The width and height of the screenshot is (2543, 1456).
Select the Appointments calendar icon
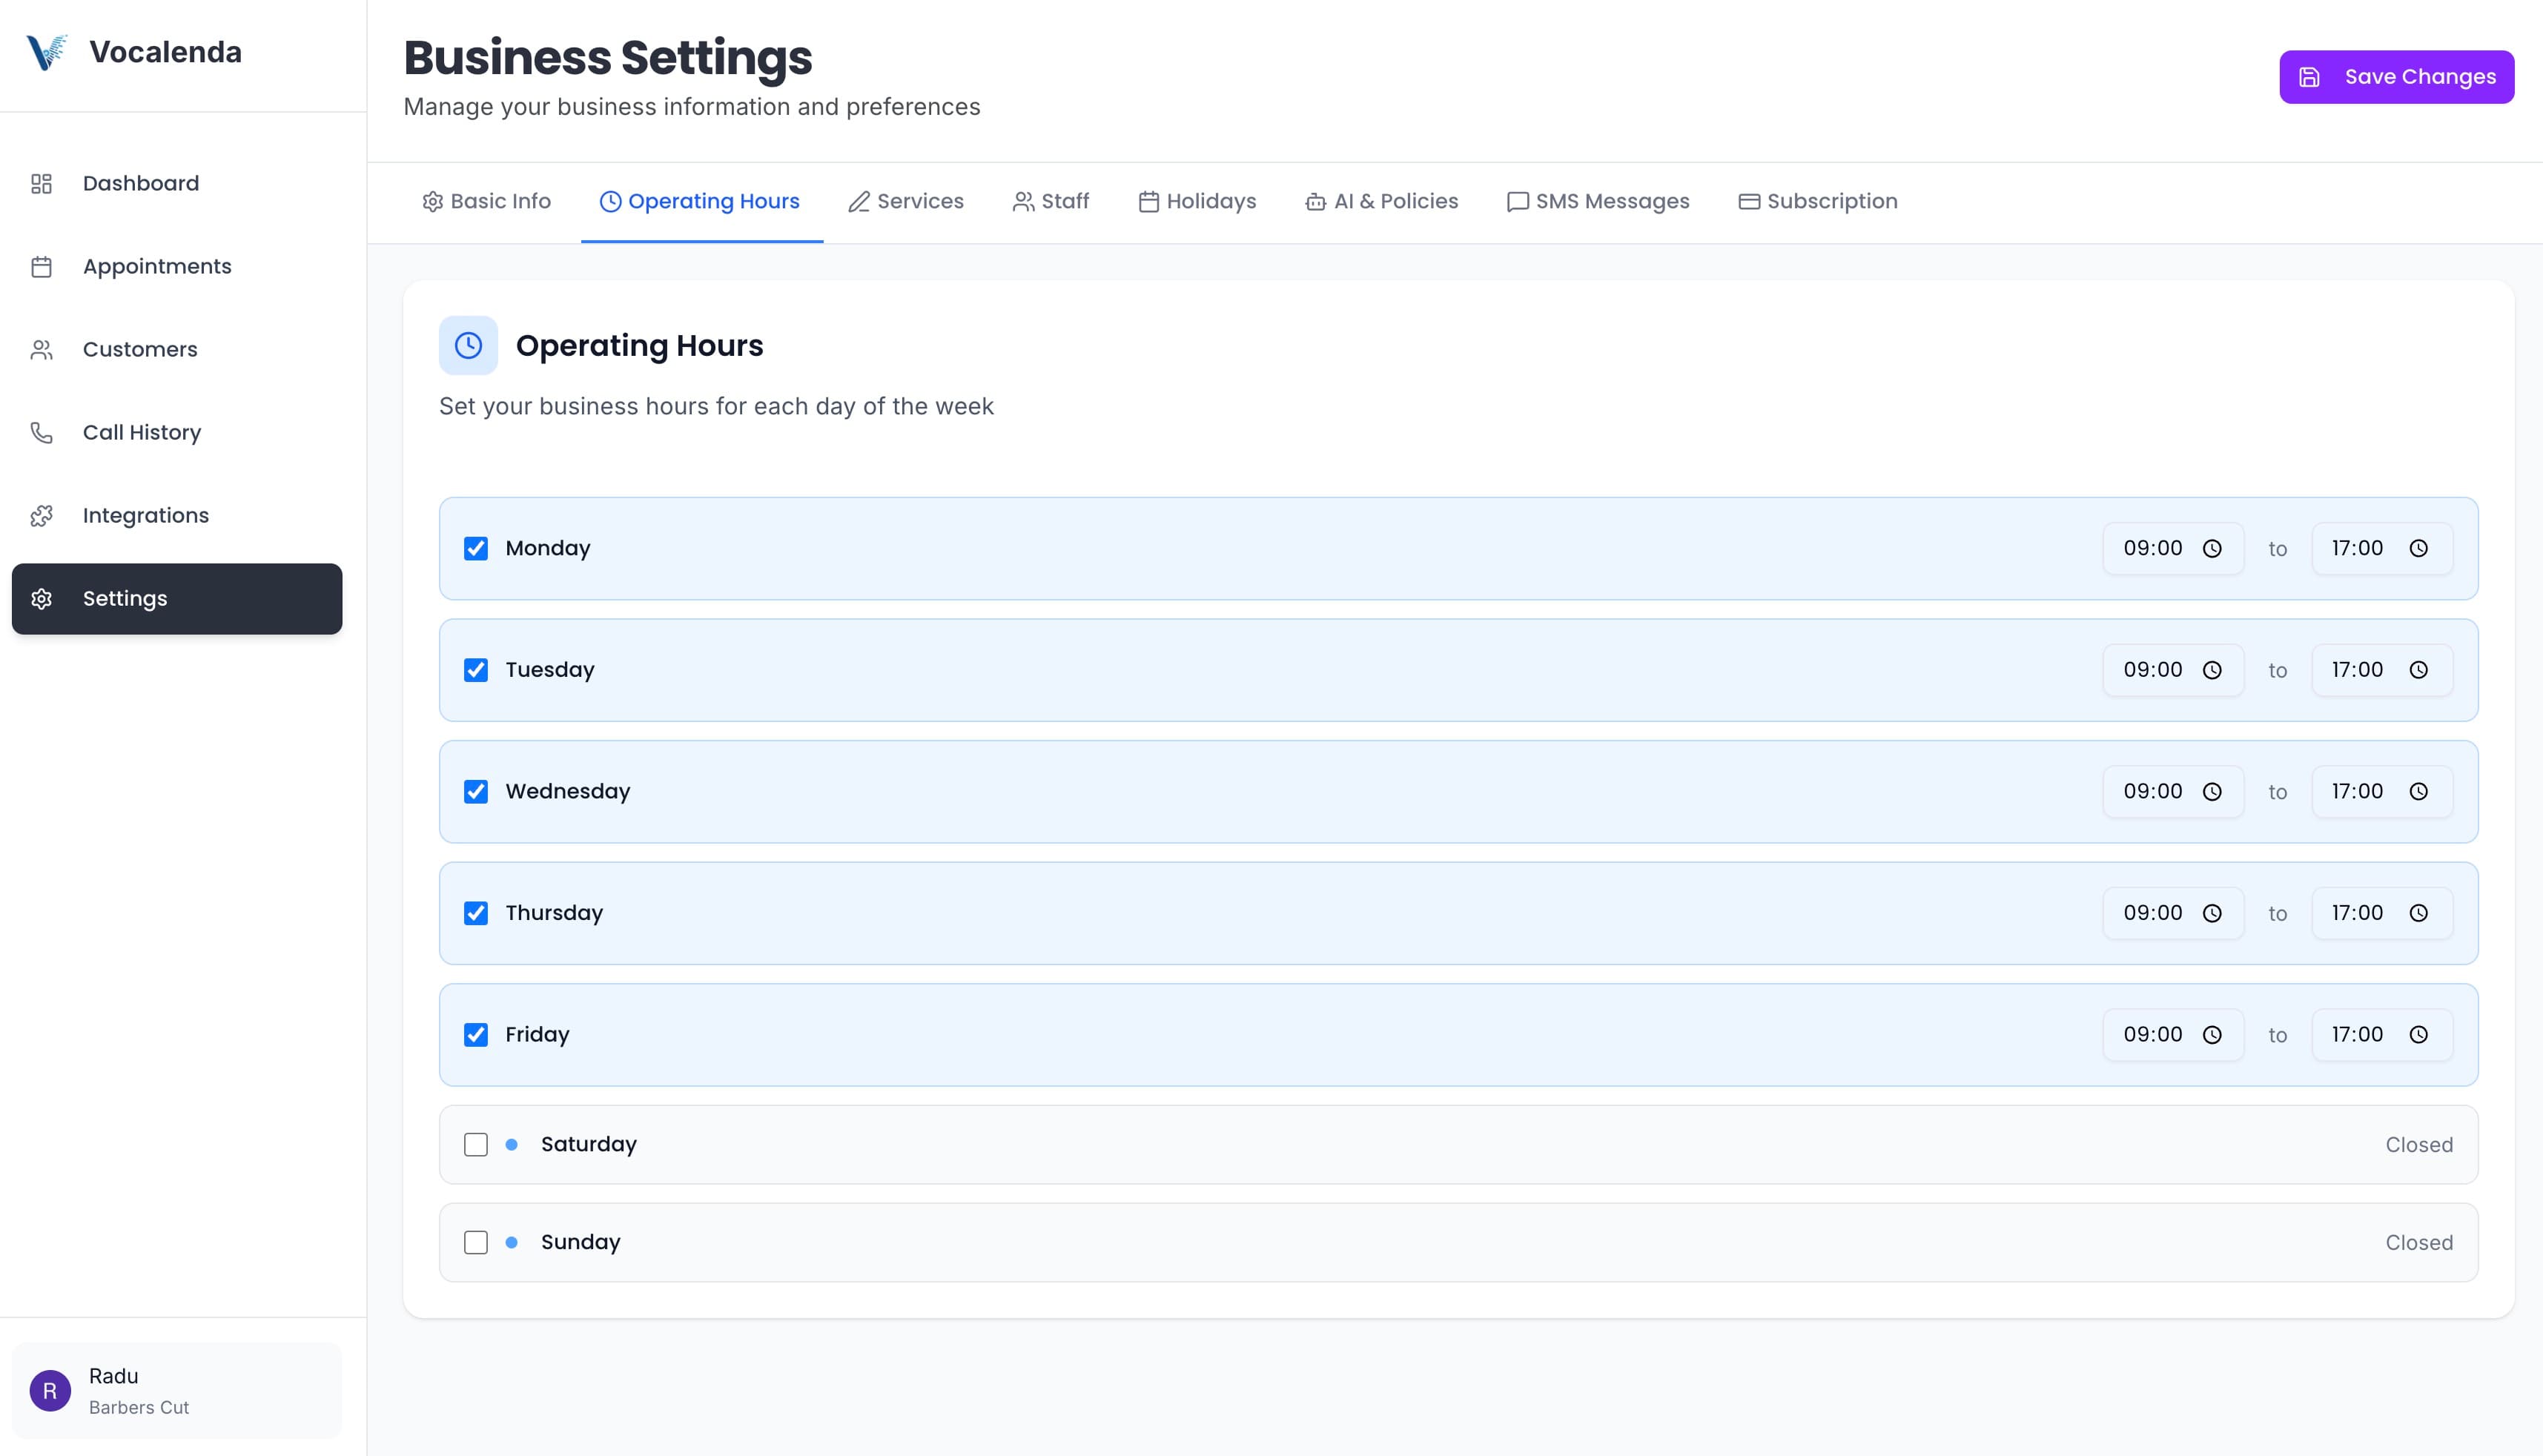41,266
